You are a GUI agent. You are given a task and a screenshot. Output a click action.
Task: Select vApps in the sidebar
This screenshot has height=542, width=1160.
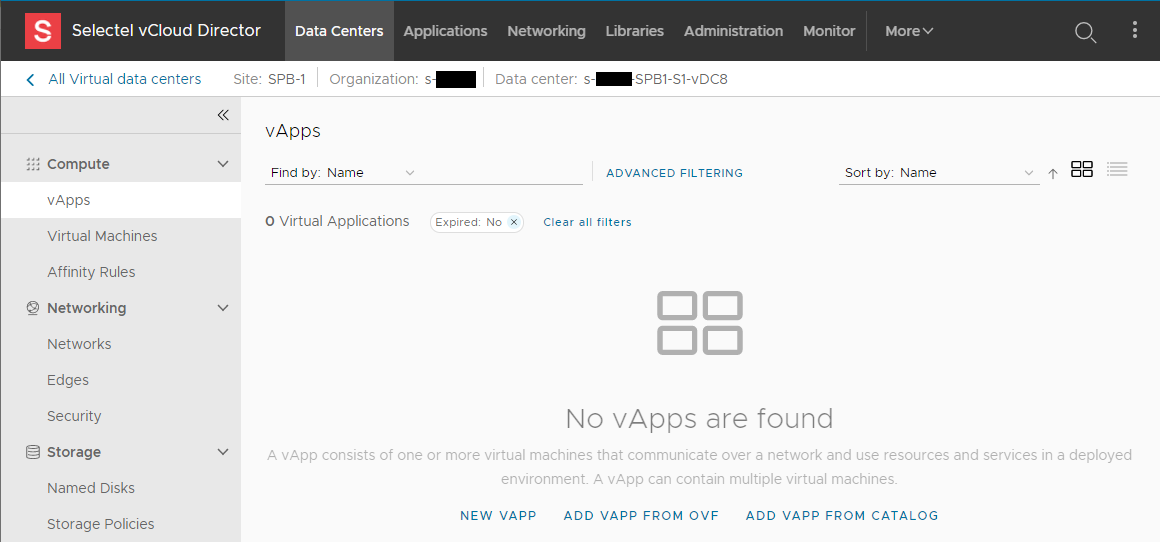[x=121, y=200]
